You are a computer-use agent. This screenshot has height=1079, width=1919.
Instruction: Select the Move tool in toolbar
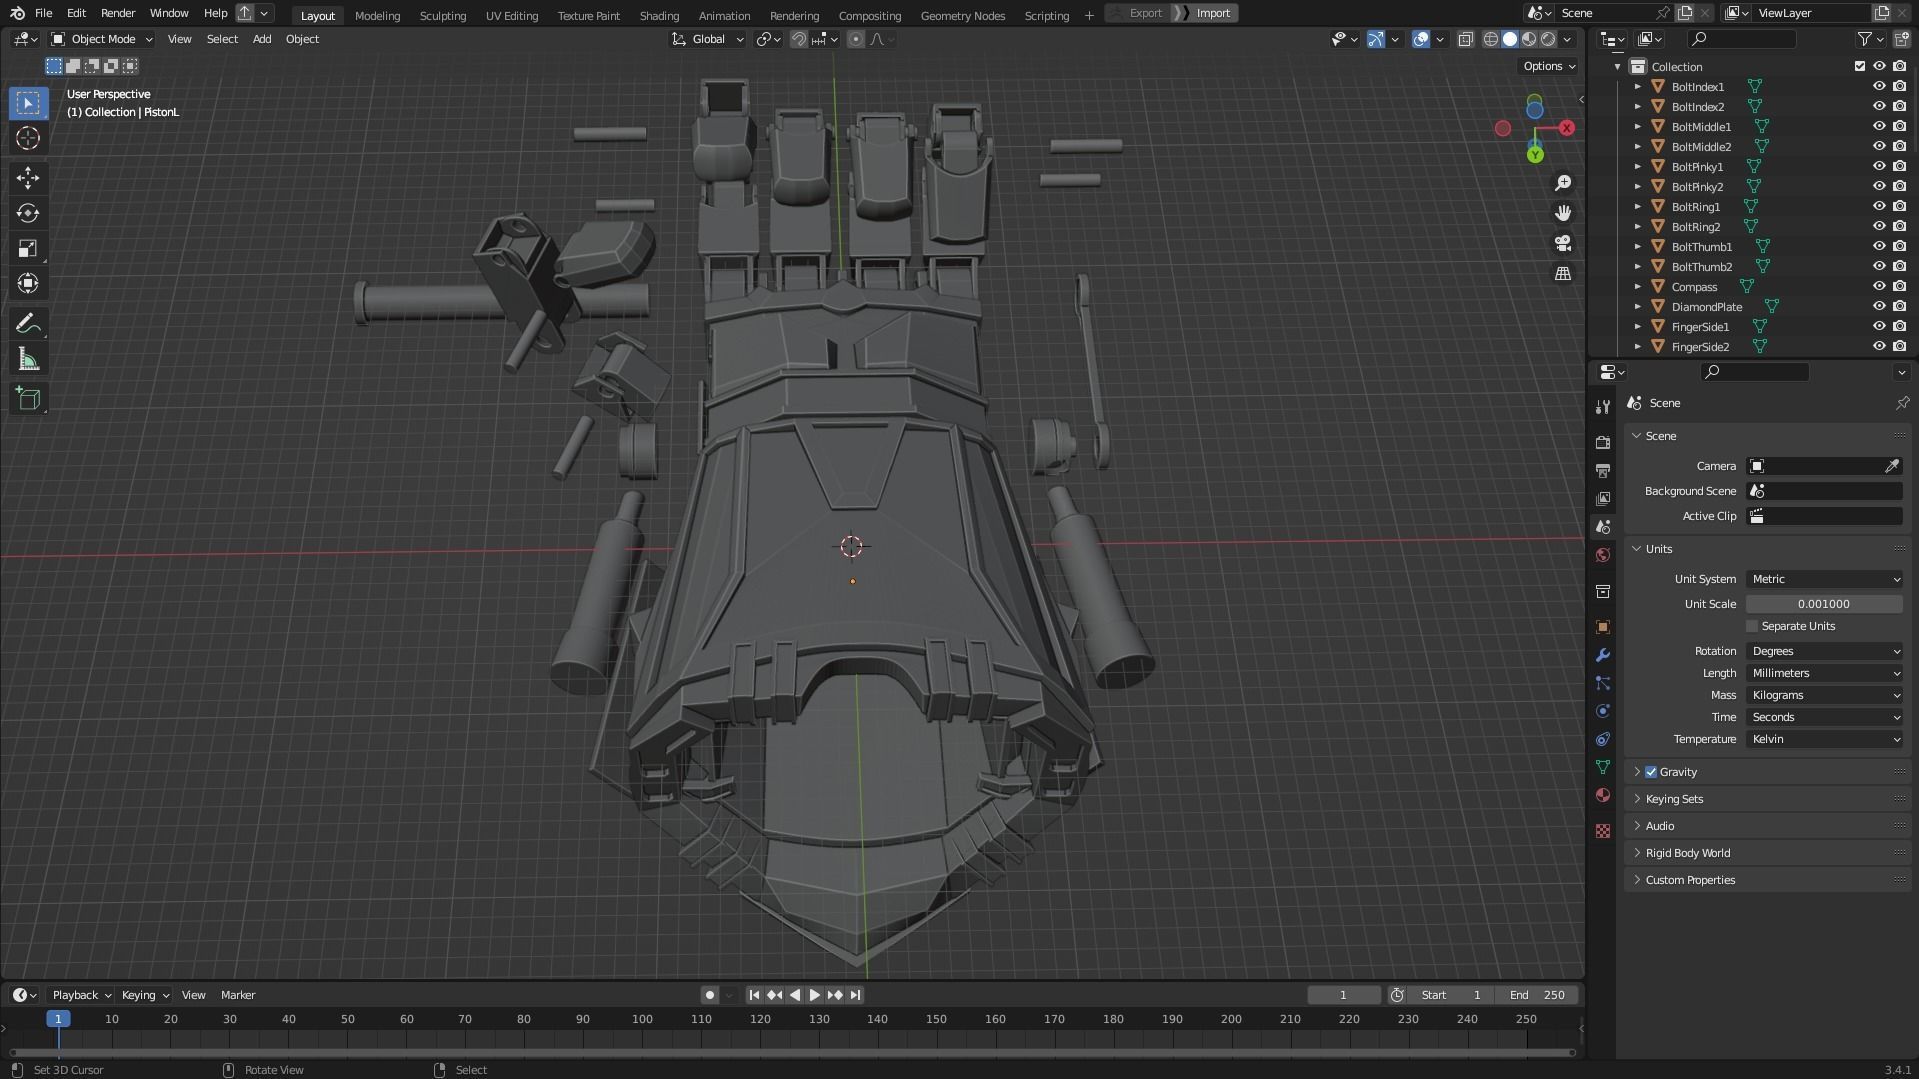[28, 178]
